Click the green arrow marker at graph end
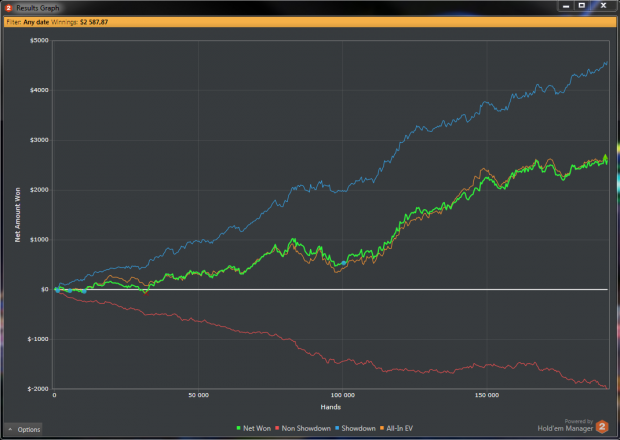 pyautogui.click(x=605, y=157)
